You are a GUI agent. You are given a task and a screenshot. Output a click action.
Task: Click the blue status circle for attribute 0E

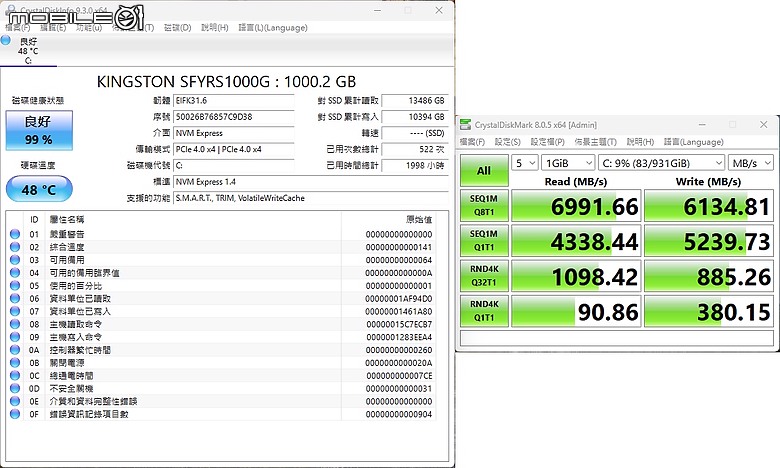tap(15, 401)
